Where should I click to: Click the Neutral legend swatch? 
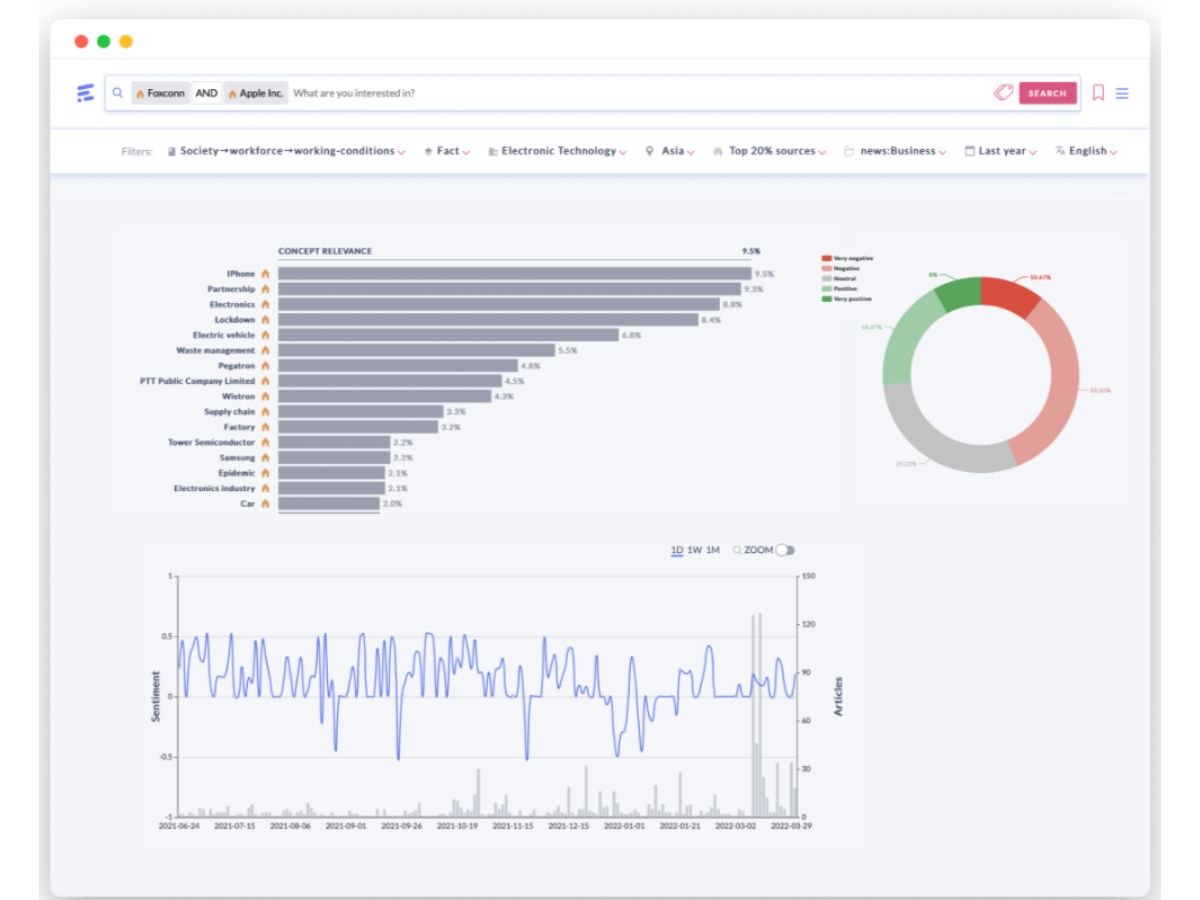point(826,278)
